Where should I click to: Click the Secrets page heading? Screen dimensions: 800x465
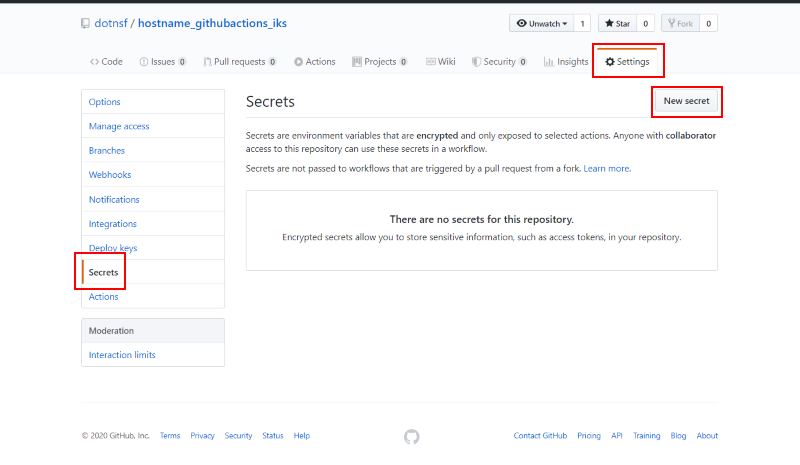click(x=270, y=102)
